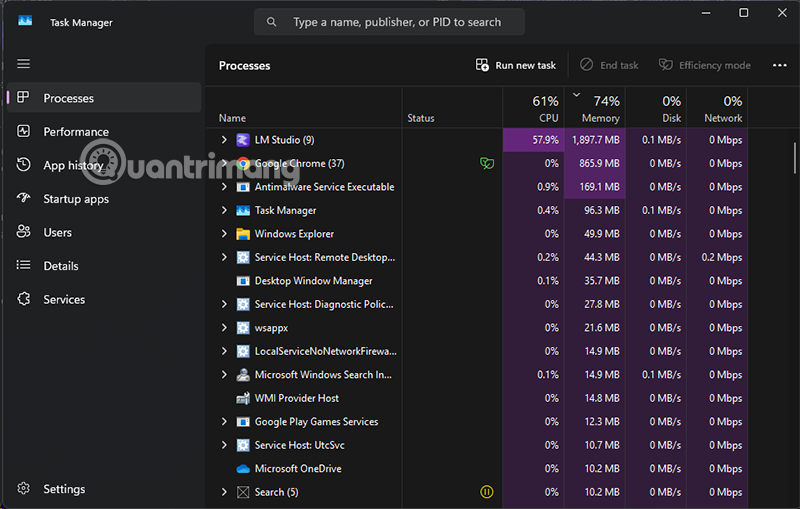This screenshot has height=509, width=800.
Task: Click the process list vertical scrollbar
Action: pyautogui.click(x=794, y=158)
